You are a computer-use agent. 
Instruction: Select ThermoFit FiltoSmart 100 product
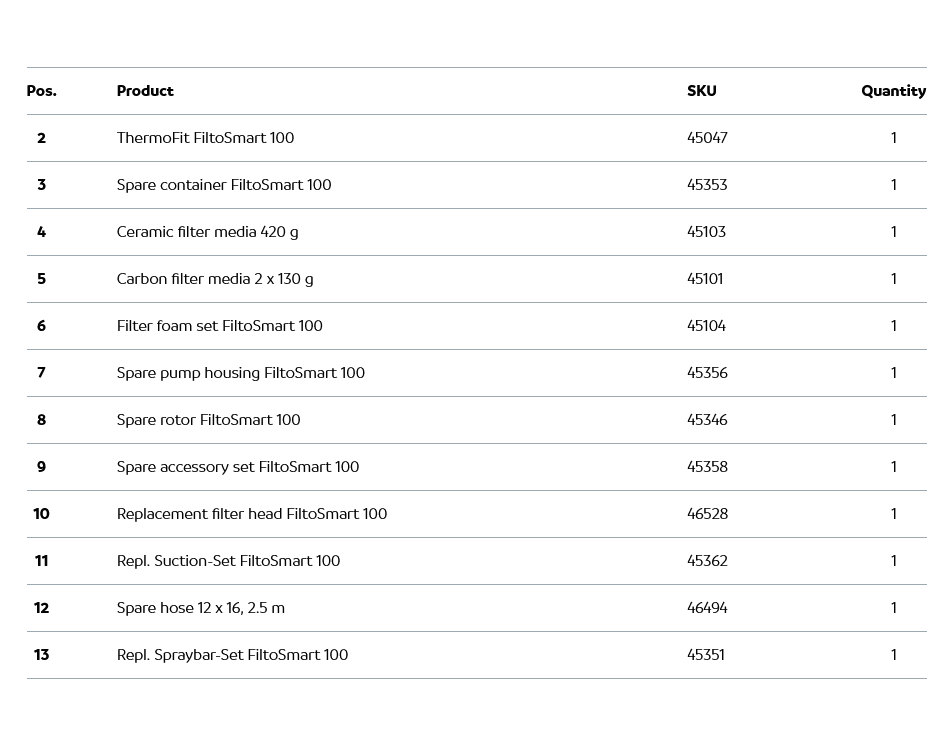205,138
